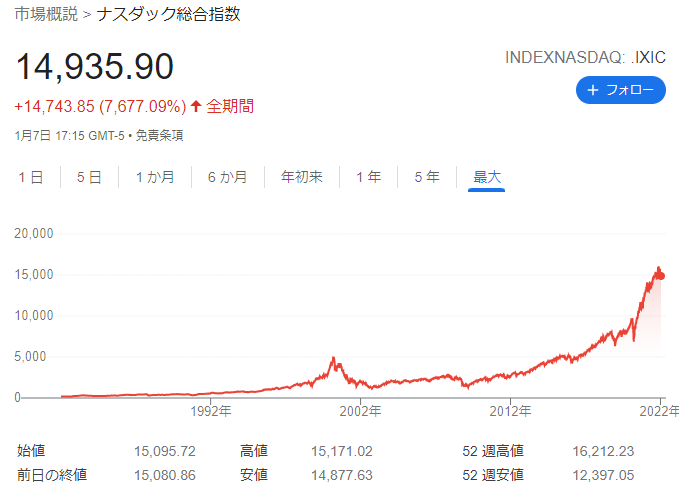679x494 pixels.
Task: Click the 2012年 axis label
Action: 510,411
